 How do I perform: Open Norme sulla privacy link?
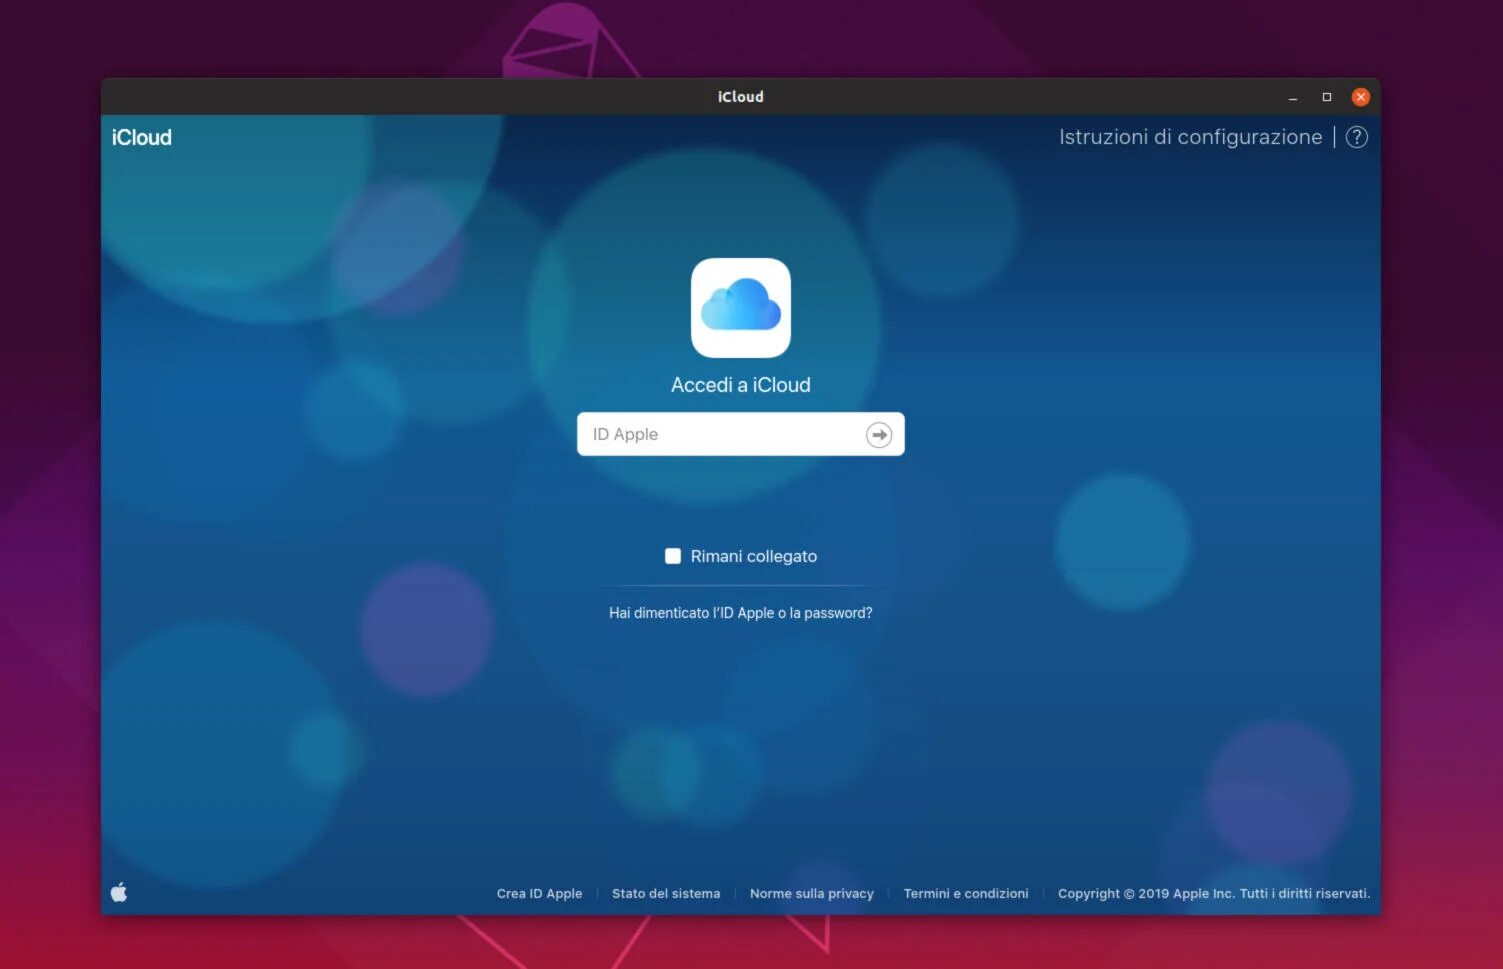coord(812,893)
